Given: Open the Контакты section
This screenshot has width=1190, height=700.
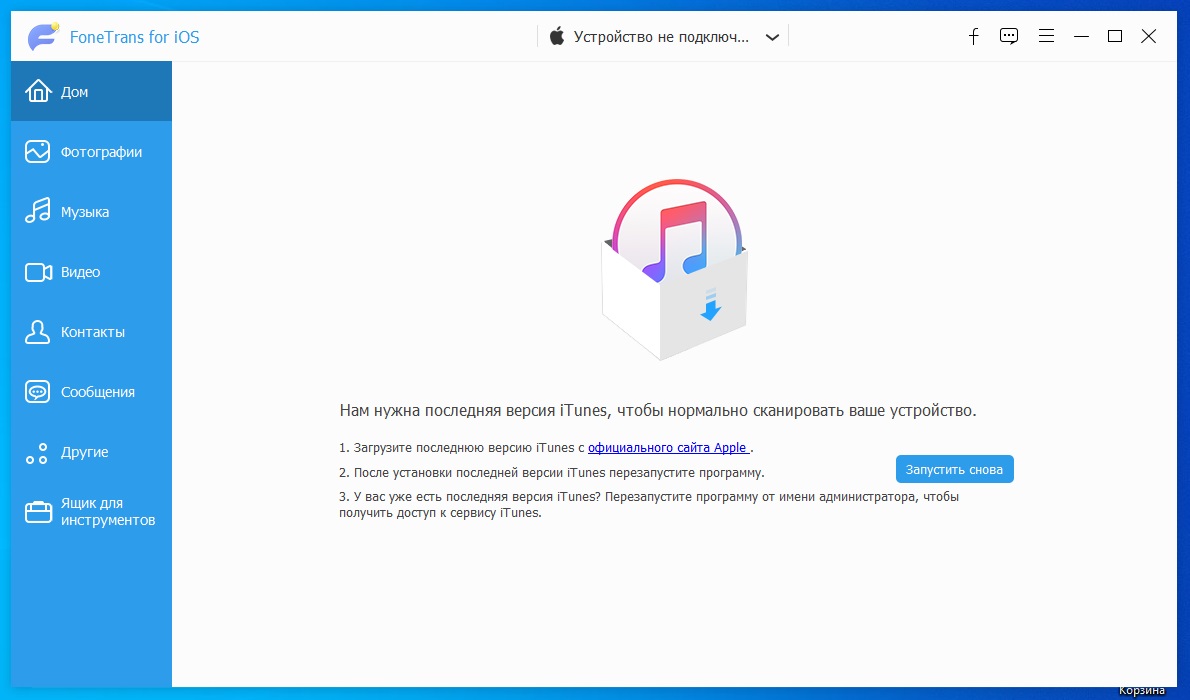Looking at the screenshot, I should pos(91,331).
